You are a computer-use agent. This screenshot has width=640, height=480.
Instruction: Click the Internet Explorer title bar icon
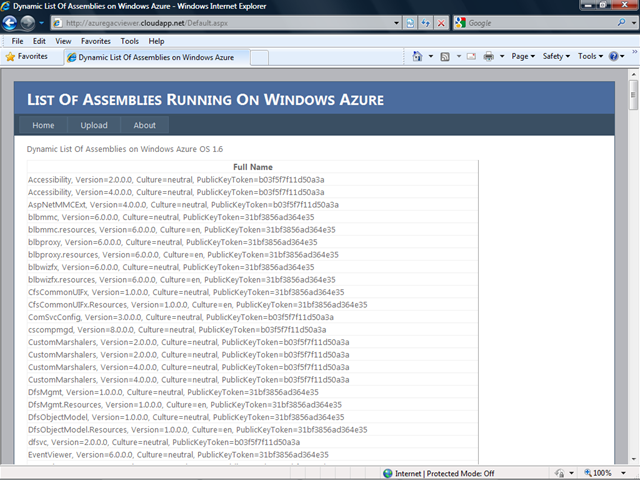click(5, 6)
